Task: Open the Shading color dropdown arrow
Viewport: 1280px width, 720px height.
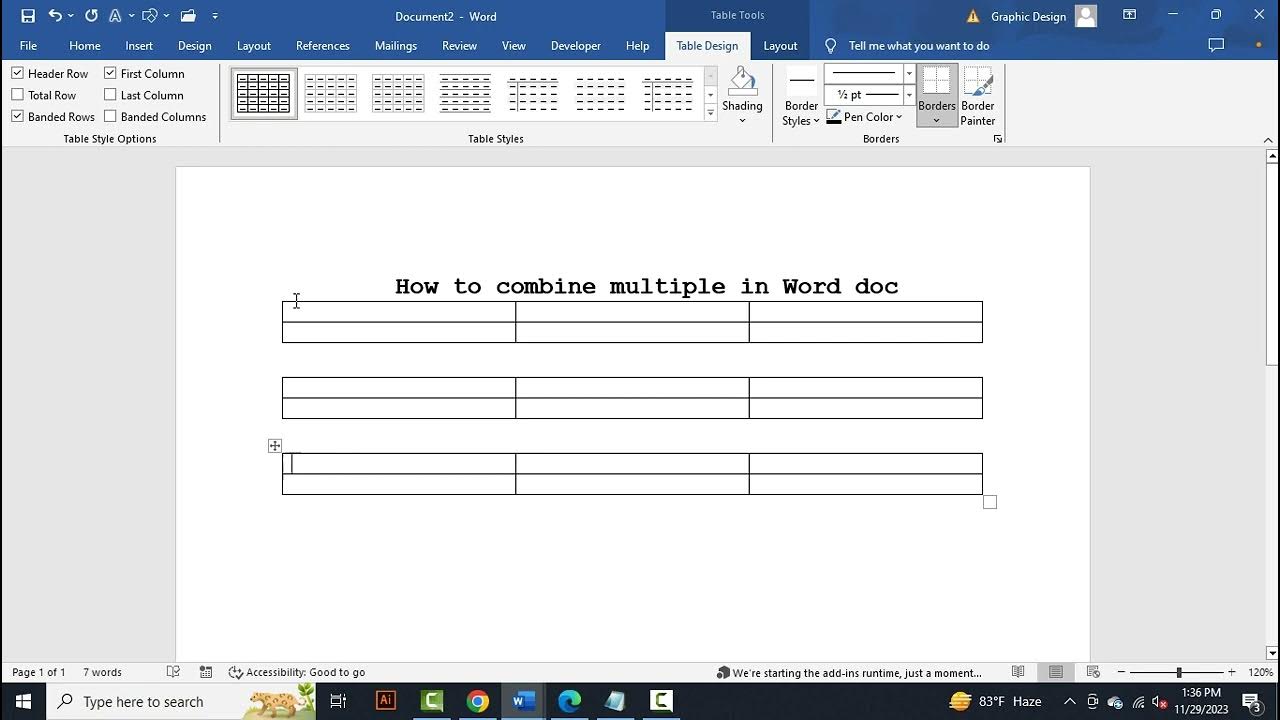Action: tap(742, 120)
